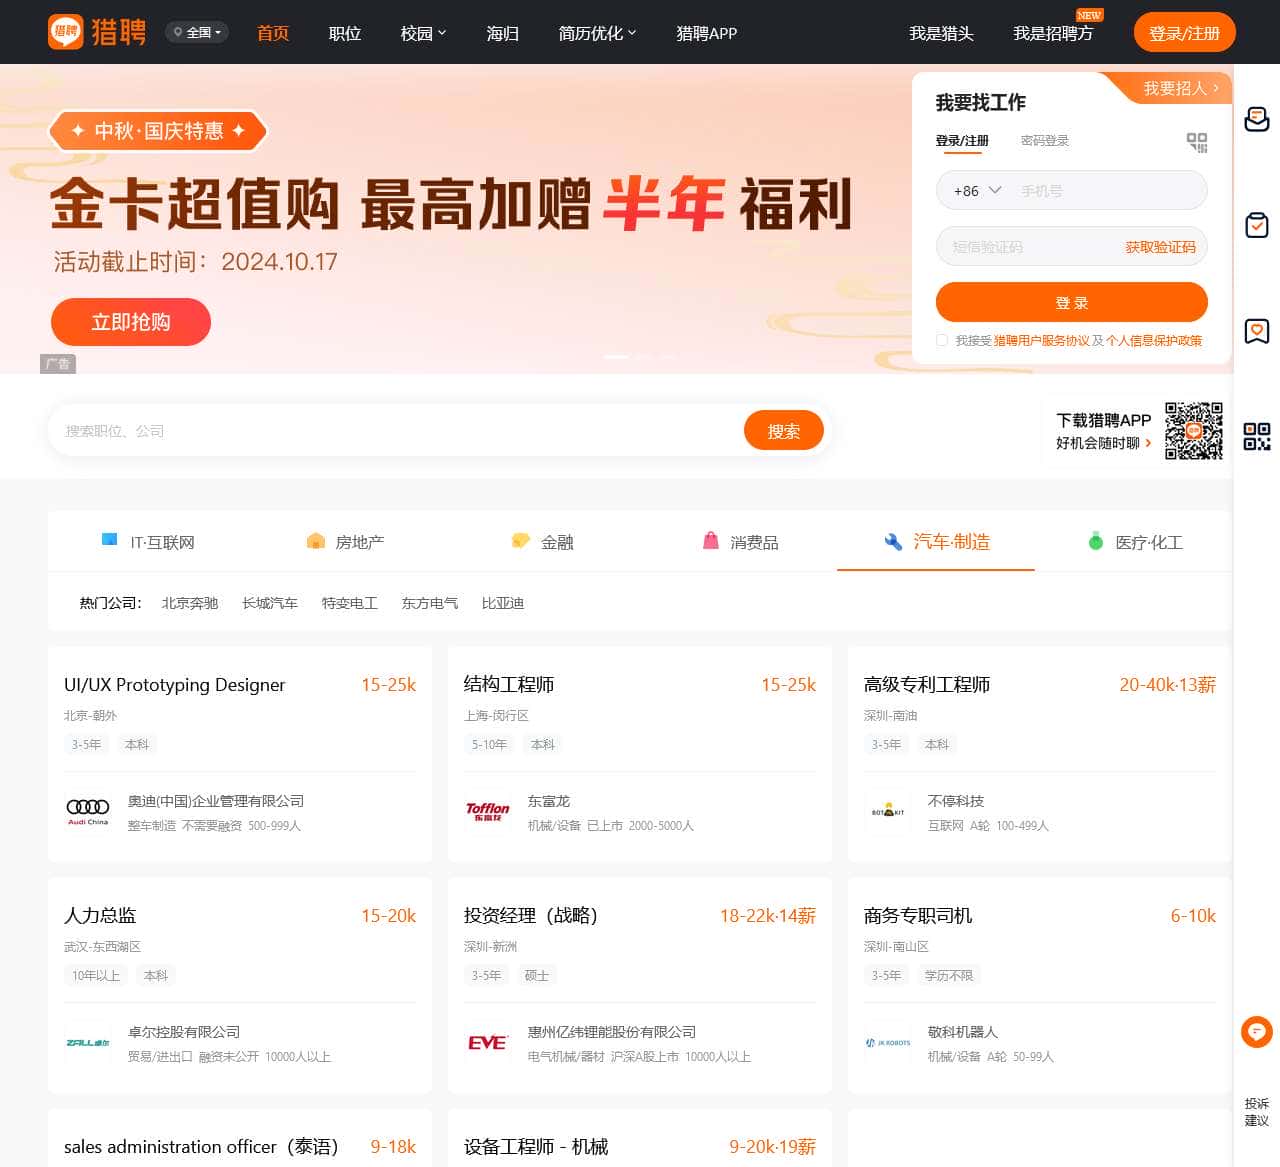Click the 搜索 button
The height and width of the screenshot is (1167, 1280).
784,431
